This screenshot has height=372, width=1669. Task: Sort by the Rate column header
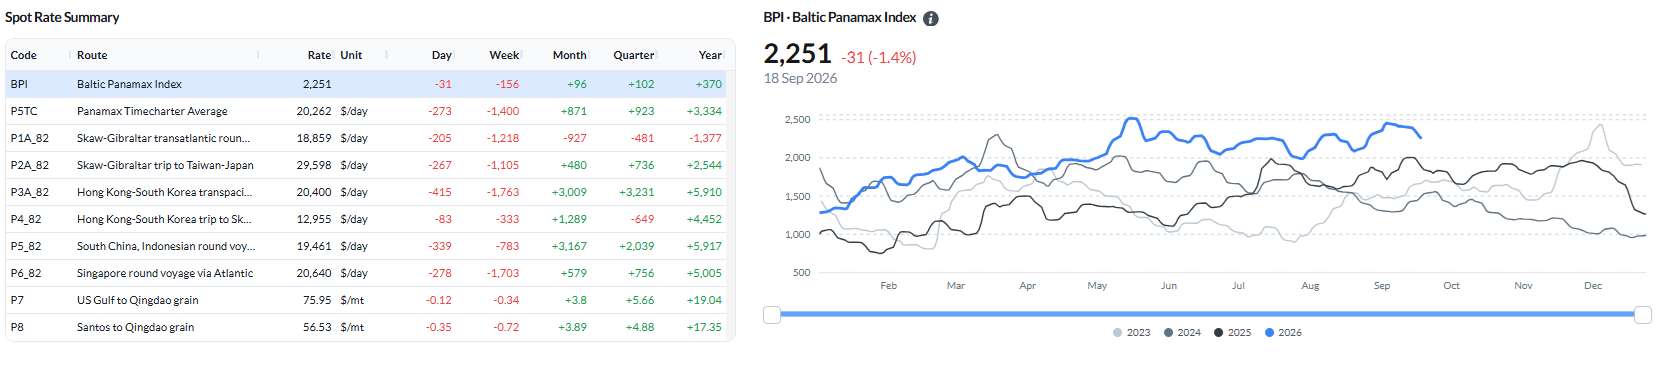[x=319, y=55]
